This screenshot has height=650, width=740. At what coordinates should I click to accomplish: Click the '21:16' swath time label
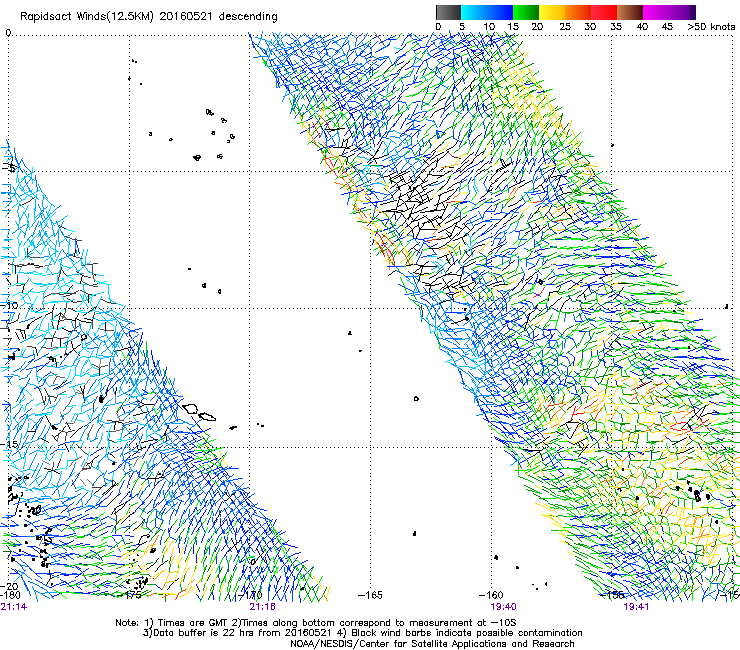point(262,607)
